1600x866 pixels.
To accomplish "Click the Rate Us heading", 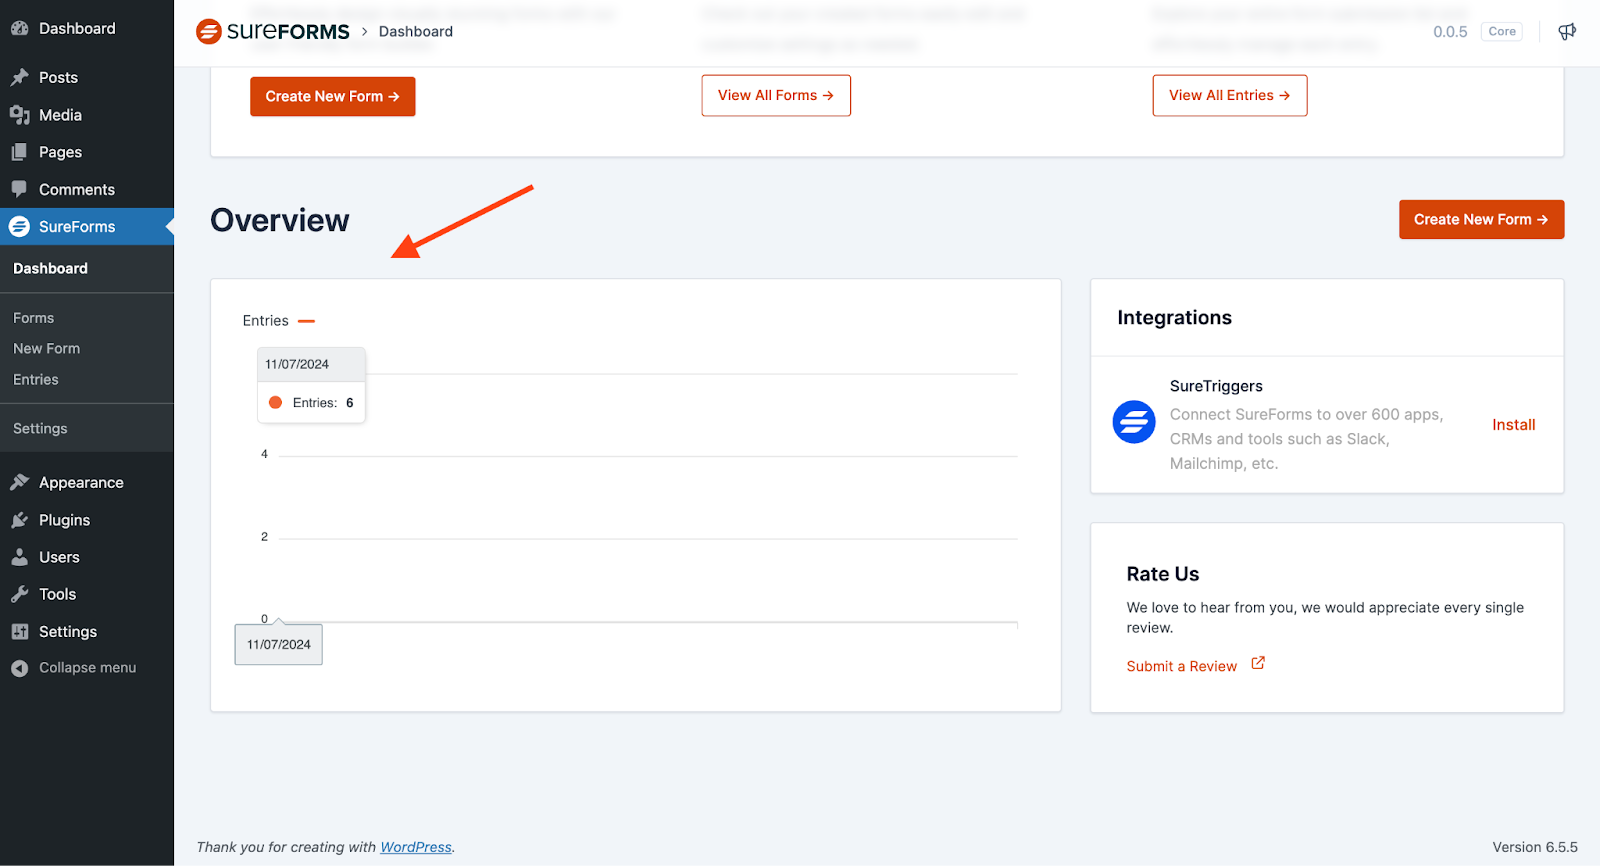I will [x=1162, y=574].
